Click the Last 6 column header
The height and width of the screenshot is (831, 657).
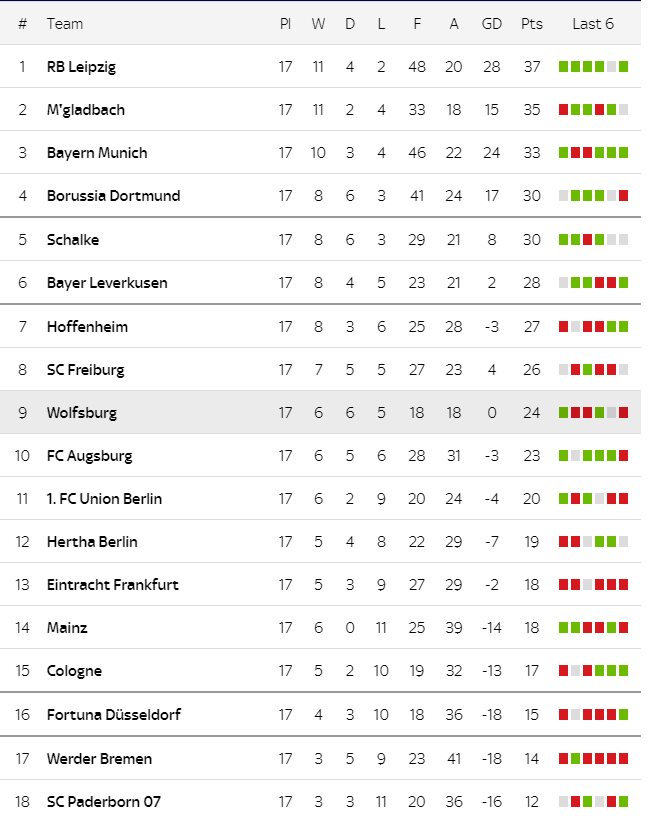593,24
